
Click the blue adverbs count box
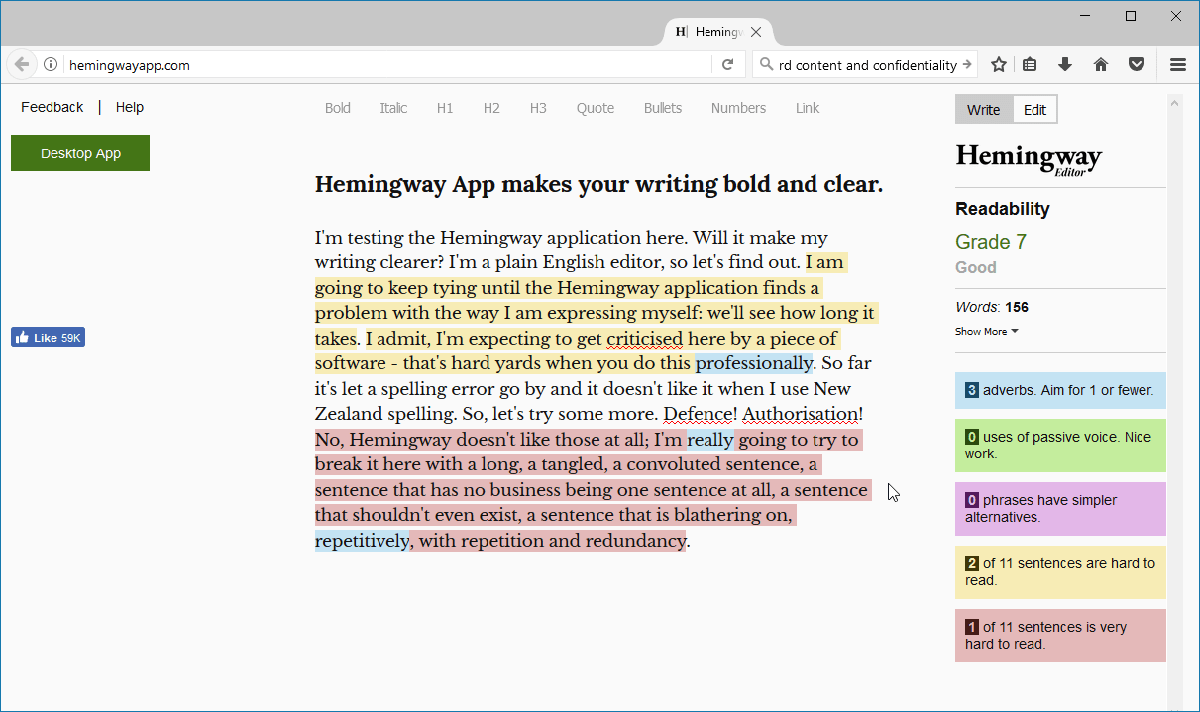(1060, 390)
